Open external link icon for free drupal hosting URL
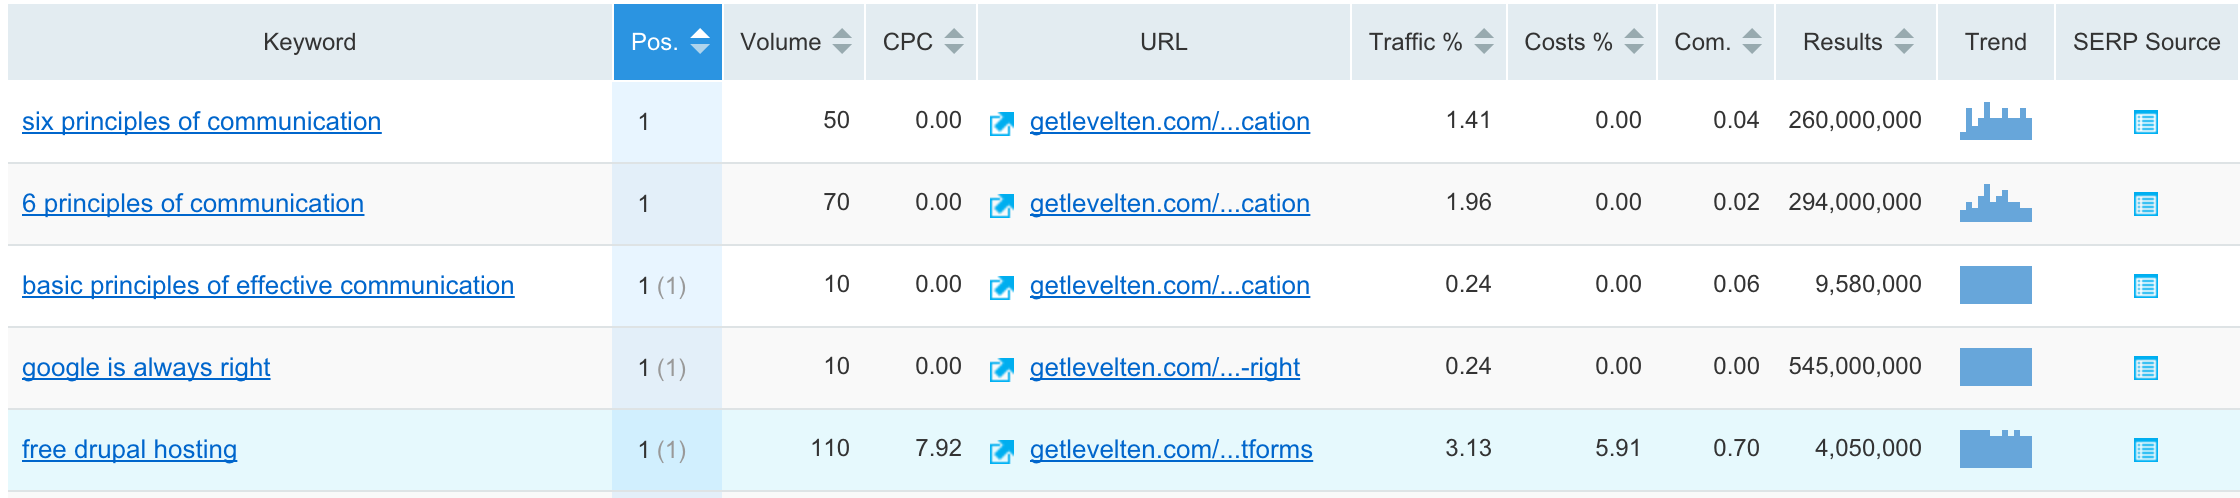 tap(1001, 451)
